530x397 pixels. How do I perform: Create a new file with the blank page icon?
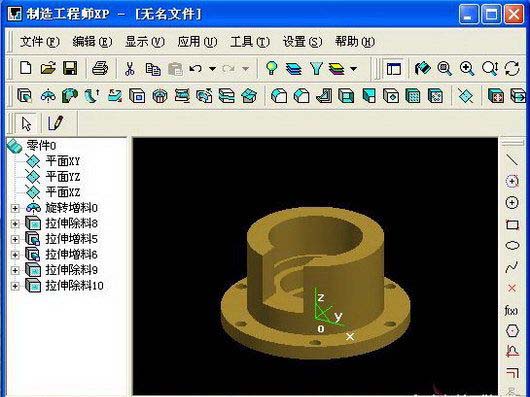[26, 68]
